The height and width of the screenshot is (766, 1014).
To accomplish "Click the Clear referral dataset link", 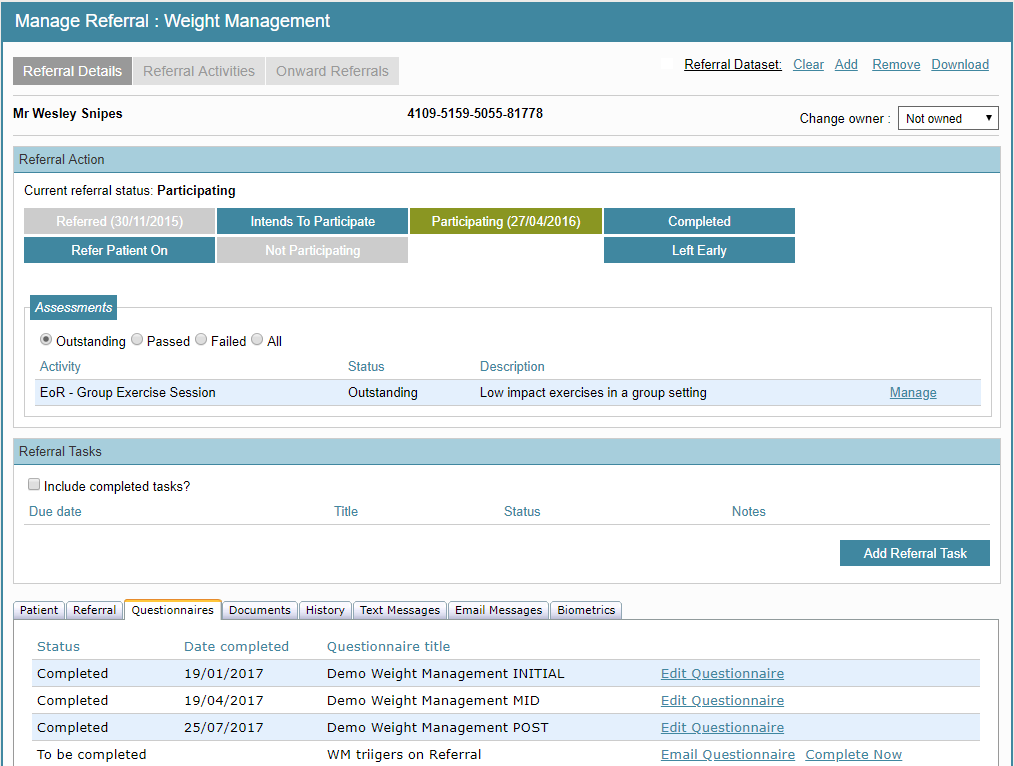I will pyautogui.click(x=808, y=65).
